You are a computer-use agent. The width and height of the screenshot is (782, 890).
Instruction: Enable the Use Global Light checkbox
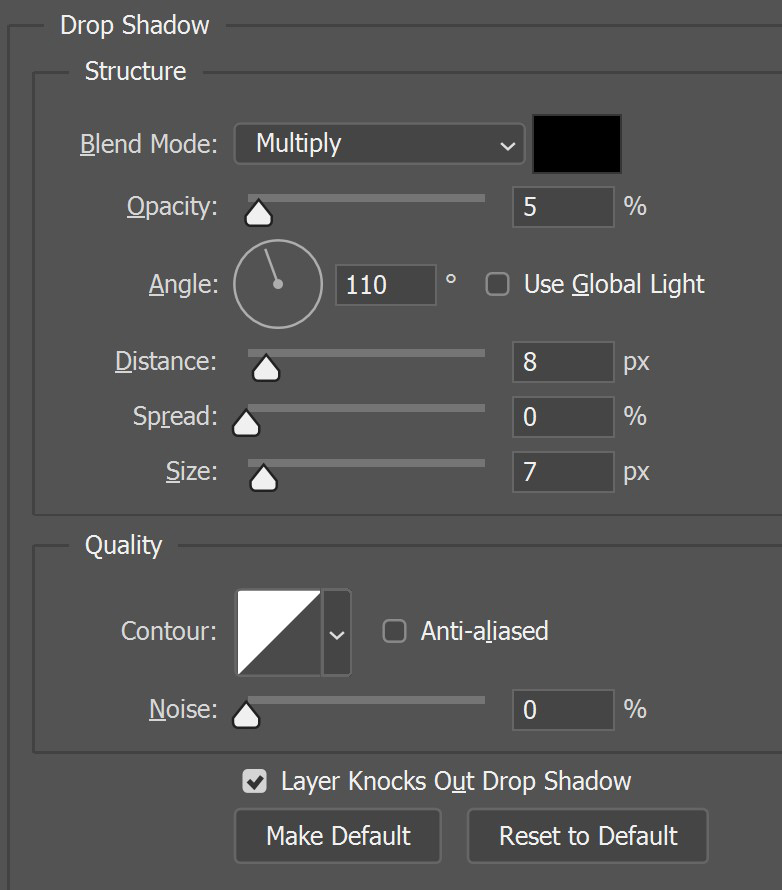498,284
